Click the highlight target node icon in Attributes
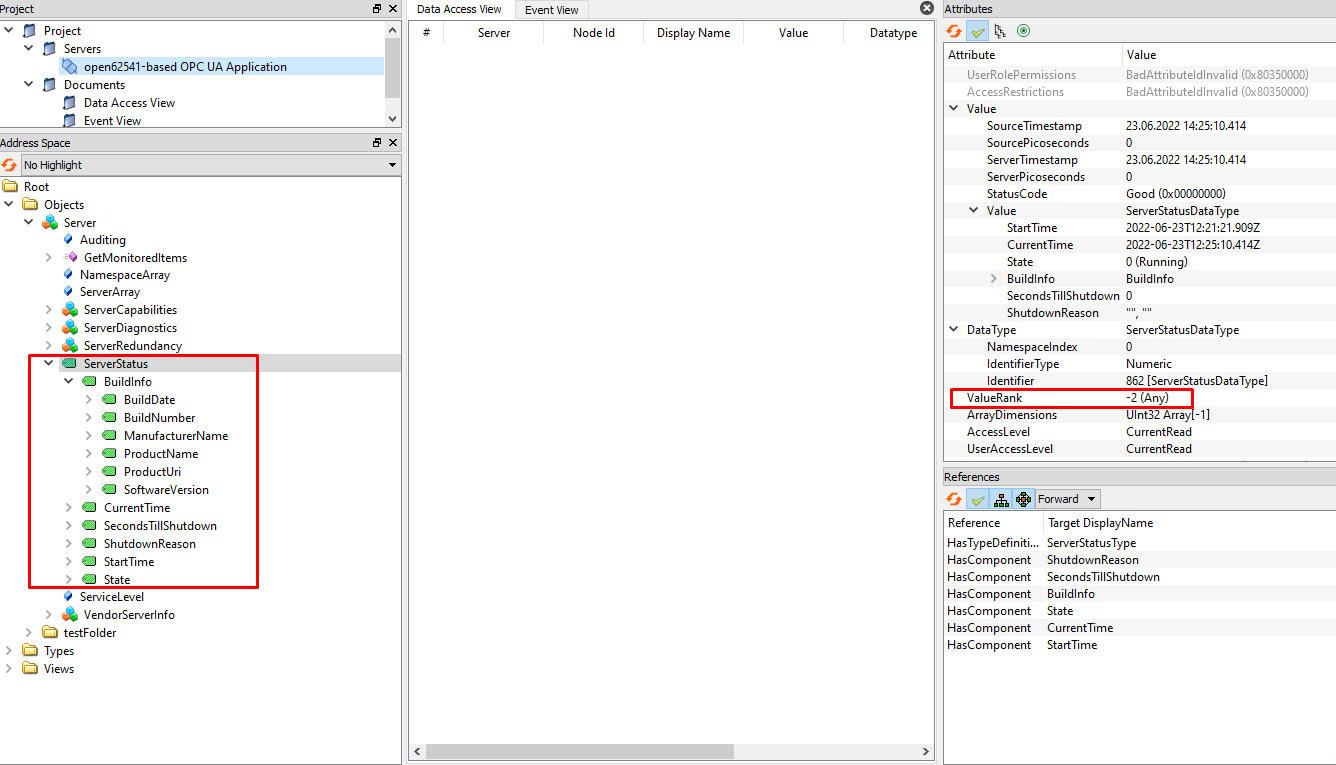1336x765 pixels. (1023, 31)
